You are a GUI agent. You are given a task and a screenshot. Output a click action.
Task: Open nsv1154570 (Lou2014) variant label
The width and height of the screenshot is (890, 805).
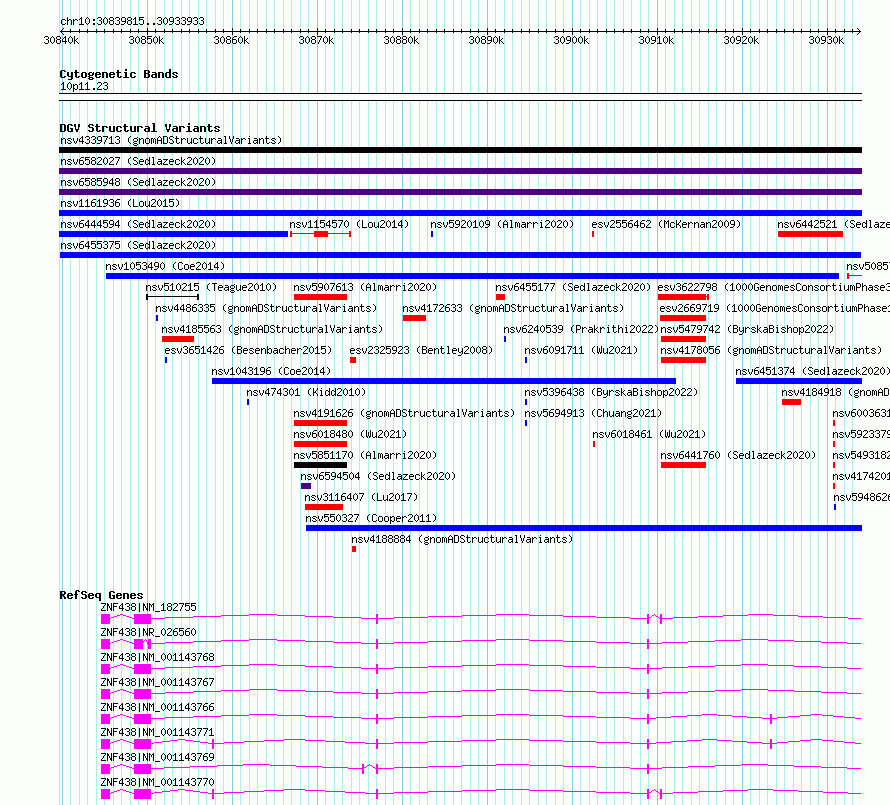pyautogui.click(x=349, y=224)
